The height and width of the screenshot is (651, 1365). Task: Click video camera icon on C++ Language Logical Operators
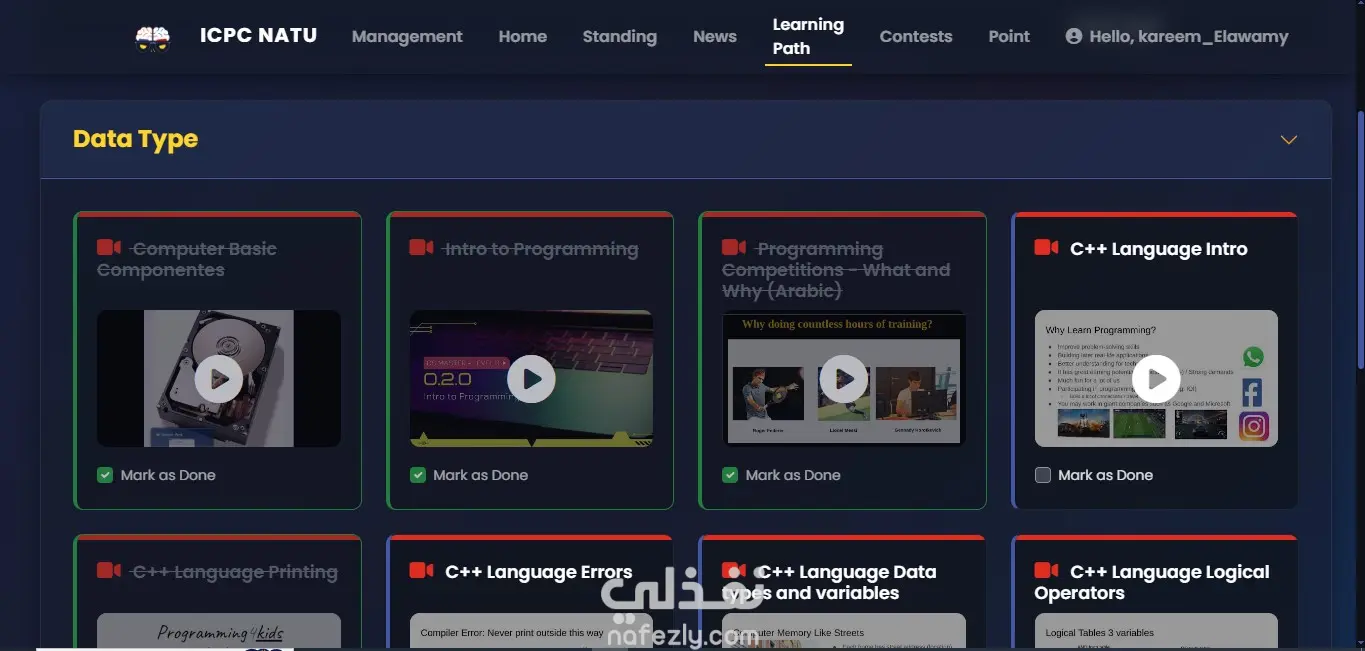pyautogui.click(x=1046, y=570)
